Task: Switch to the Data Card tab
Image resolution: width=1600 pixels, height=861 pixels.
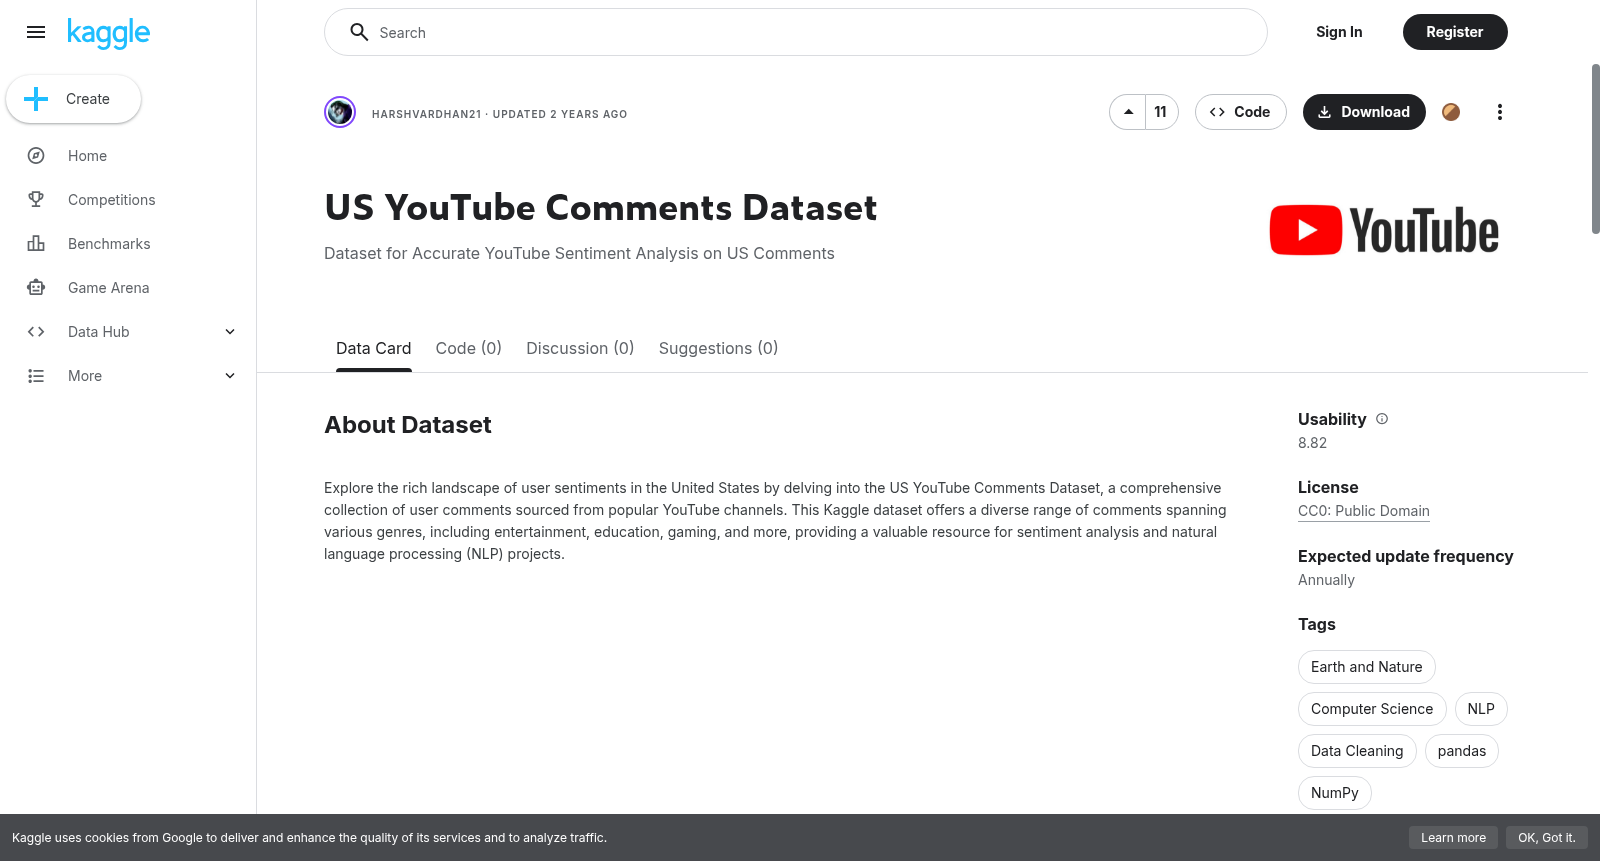Action: coord(373,348)
